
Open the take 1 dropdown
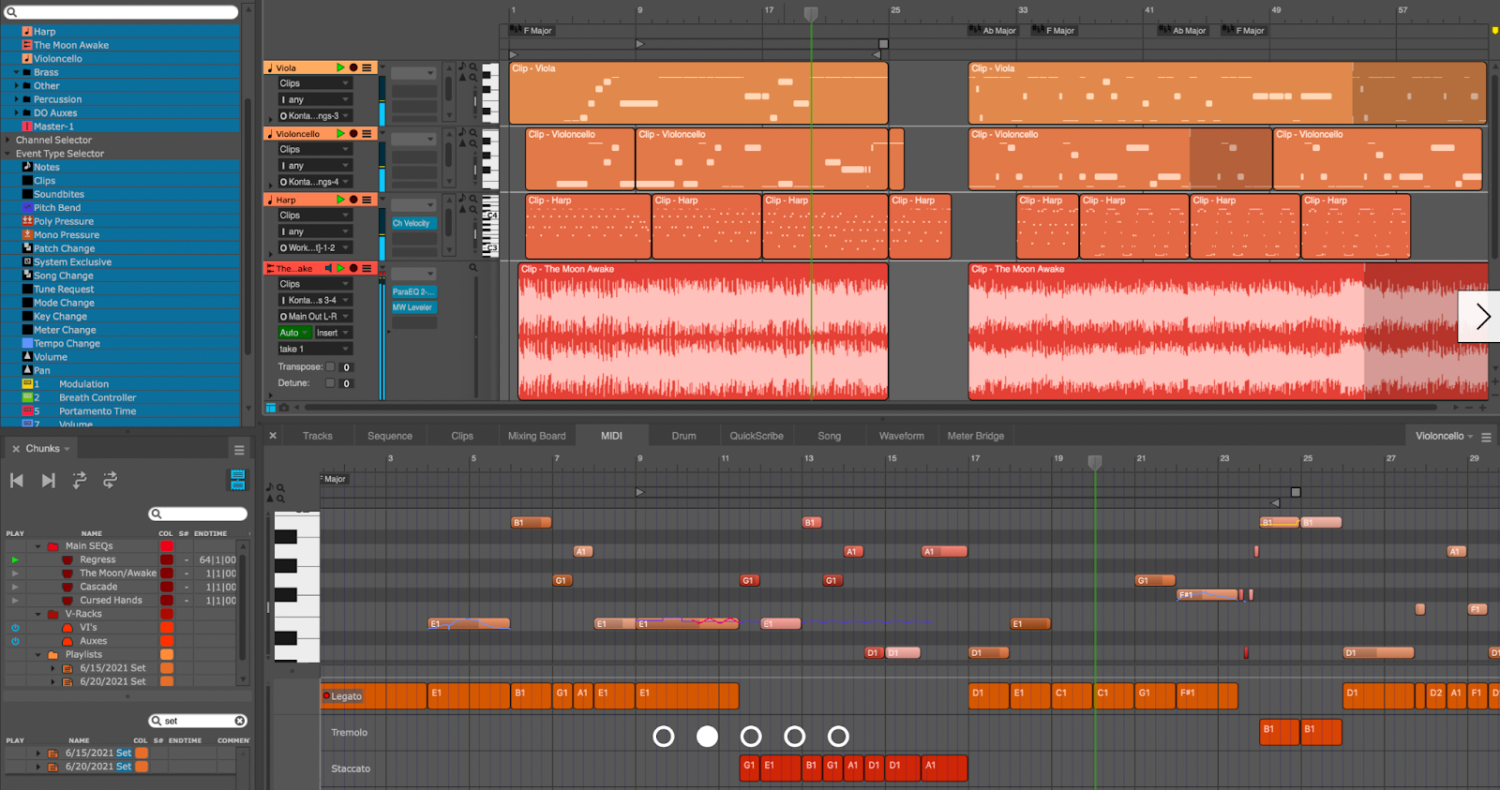pos(314,349)
